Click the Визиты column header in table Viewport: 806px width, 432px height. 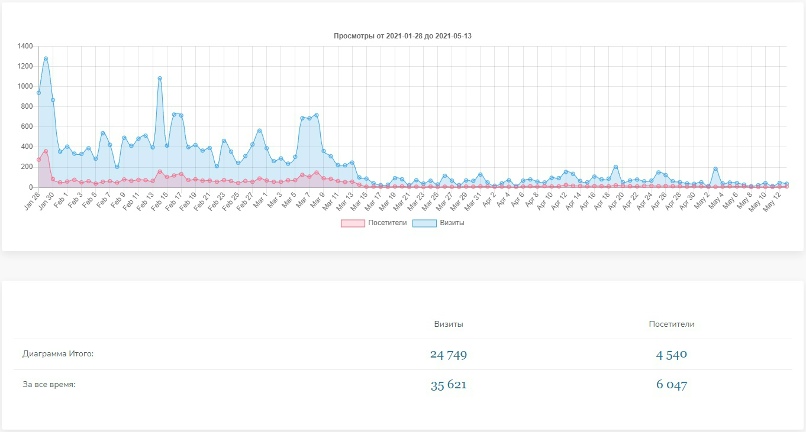click(448, 325)
